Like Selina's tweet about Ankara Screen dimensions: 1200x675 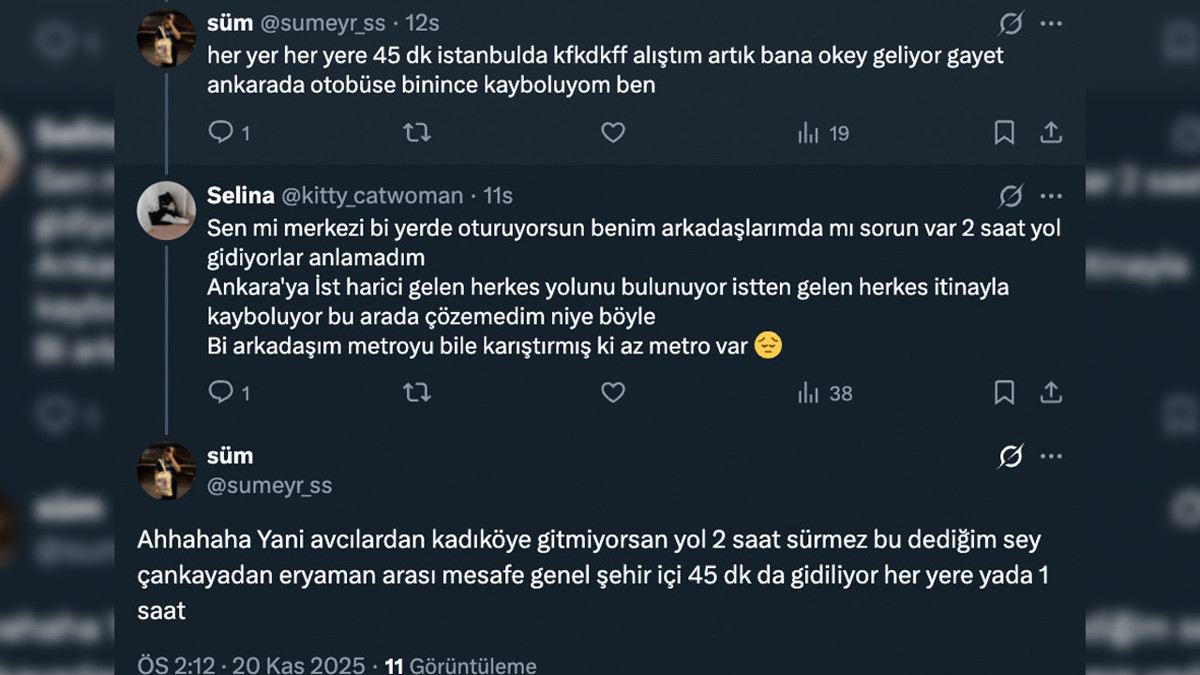pyautogui.click(x=612, y=393)
